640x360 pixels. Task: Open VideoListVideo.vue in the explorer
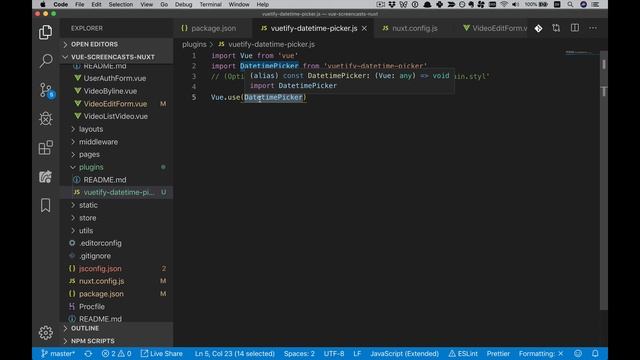coord(116,116)
